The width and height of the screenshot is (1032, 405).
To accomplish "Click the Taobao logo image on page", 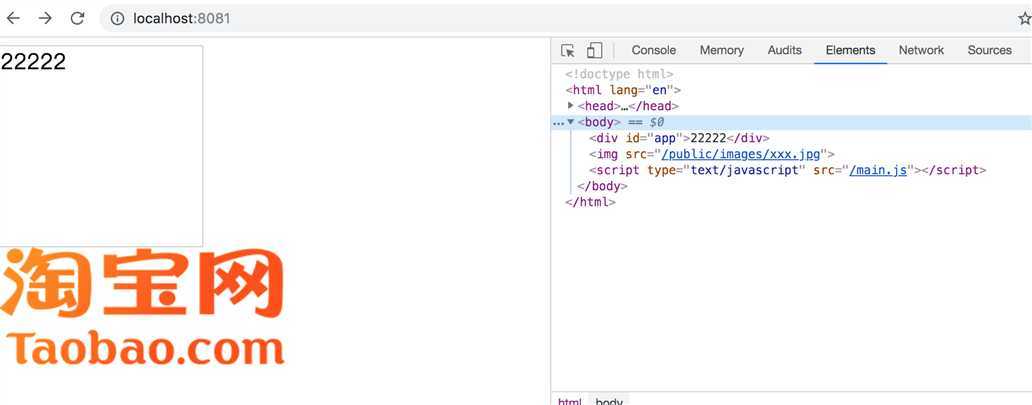I will point(142,306).
